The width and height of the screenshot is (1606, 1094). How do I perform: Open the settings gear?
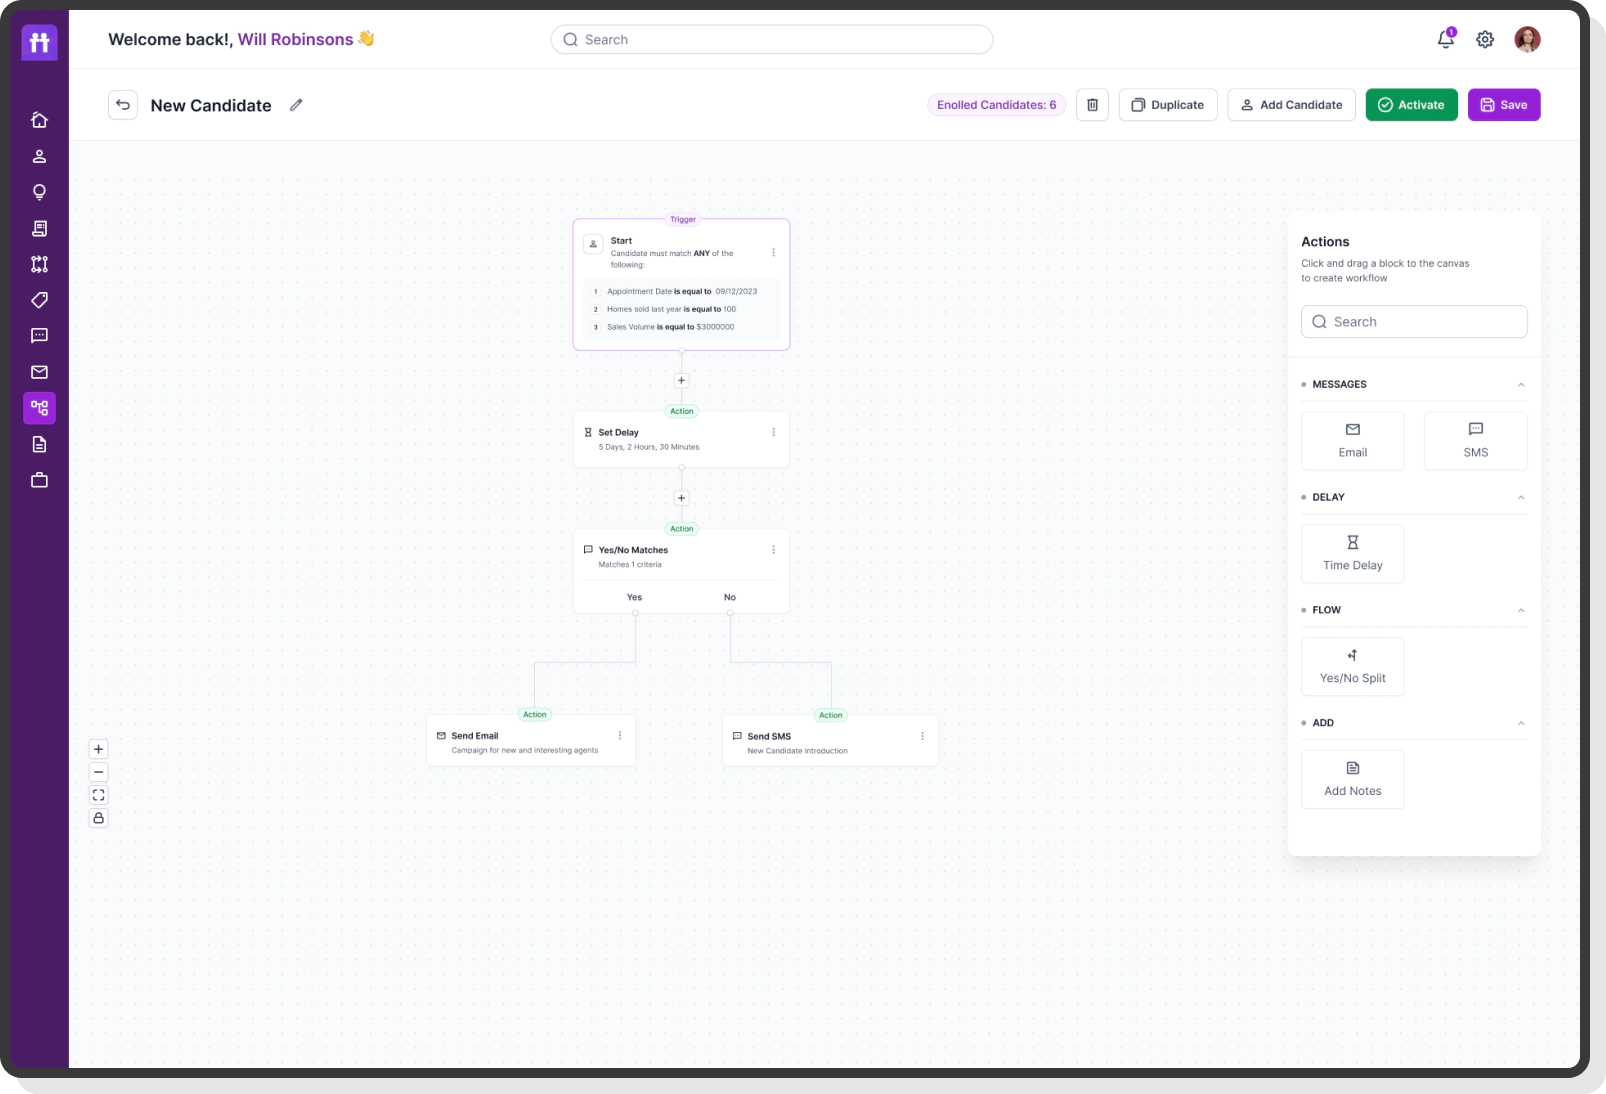(x=1485, y=39)
